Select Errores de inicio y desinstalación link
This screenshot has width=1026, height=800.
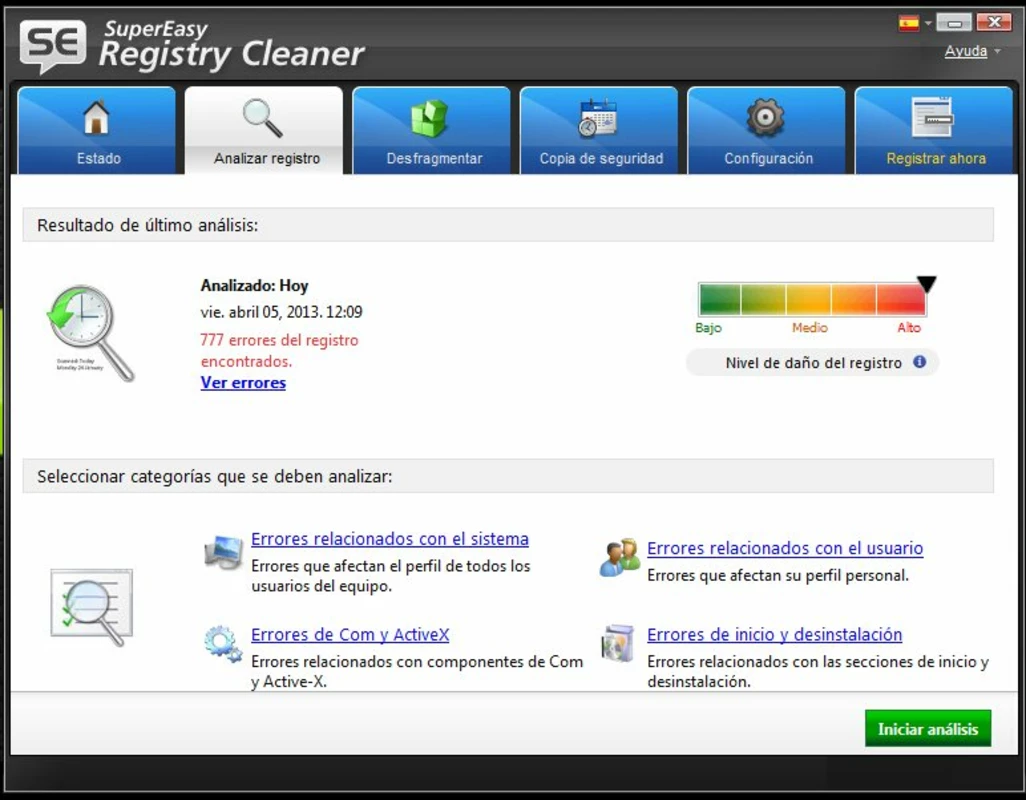pos(775,635)
